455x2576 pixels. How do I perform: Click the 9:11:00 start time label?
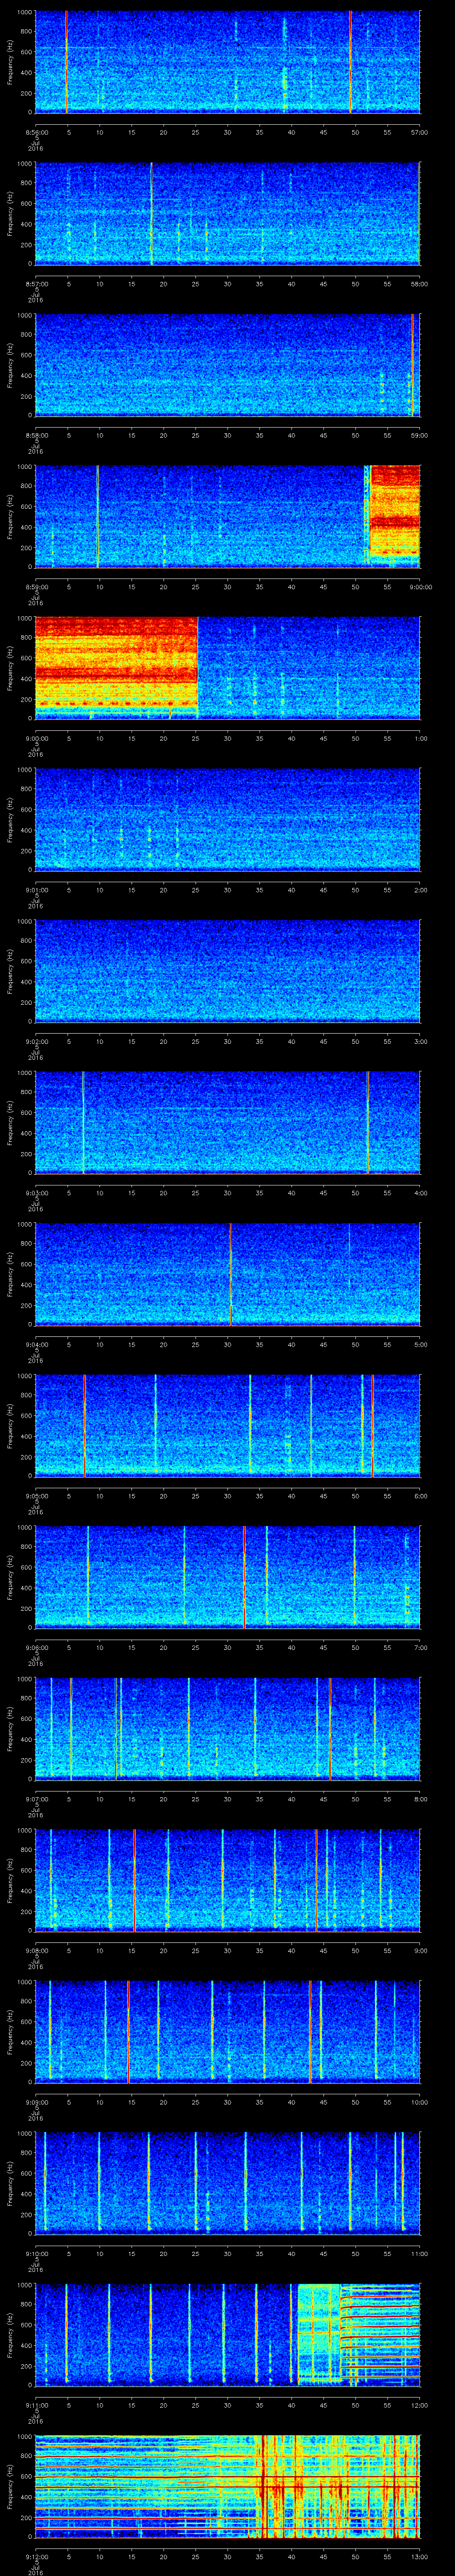point(36,2406)
